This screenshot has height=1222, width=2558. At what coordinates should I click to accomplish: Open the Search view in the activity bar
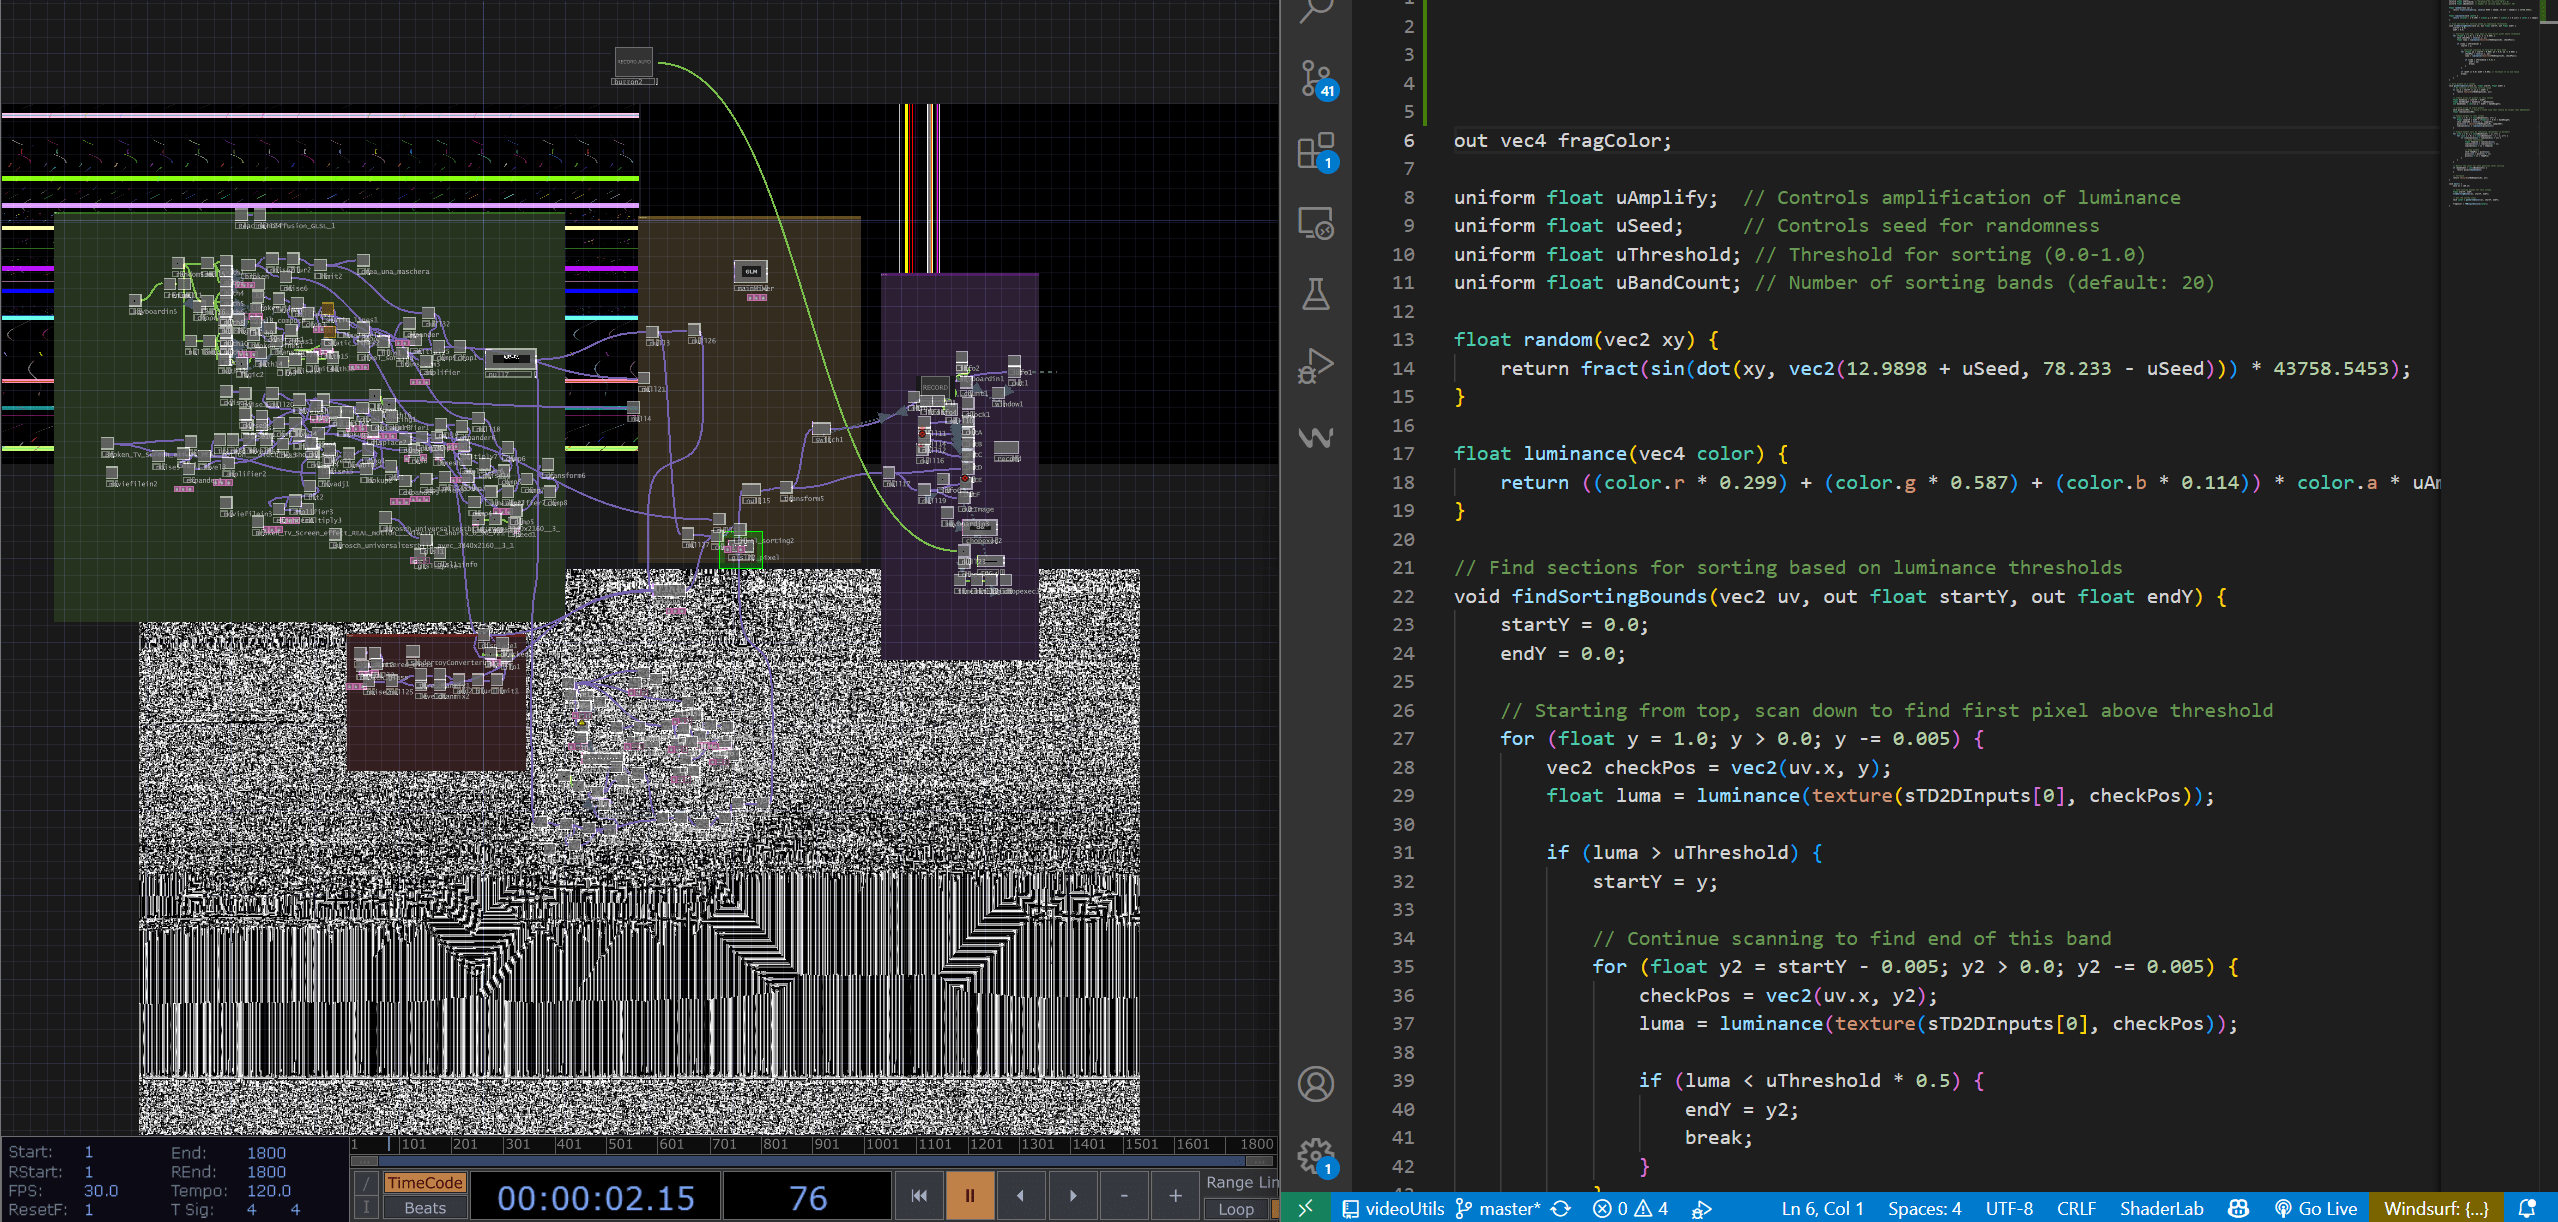[x=1316, y=10]
